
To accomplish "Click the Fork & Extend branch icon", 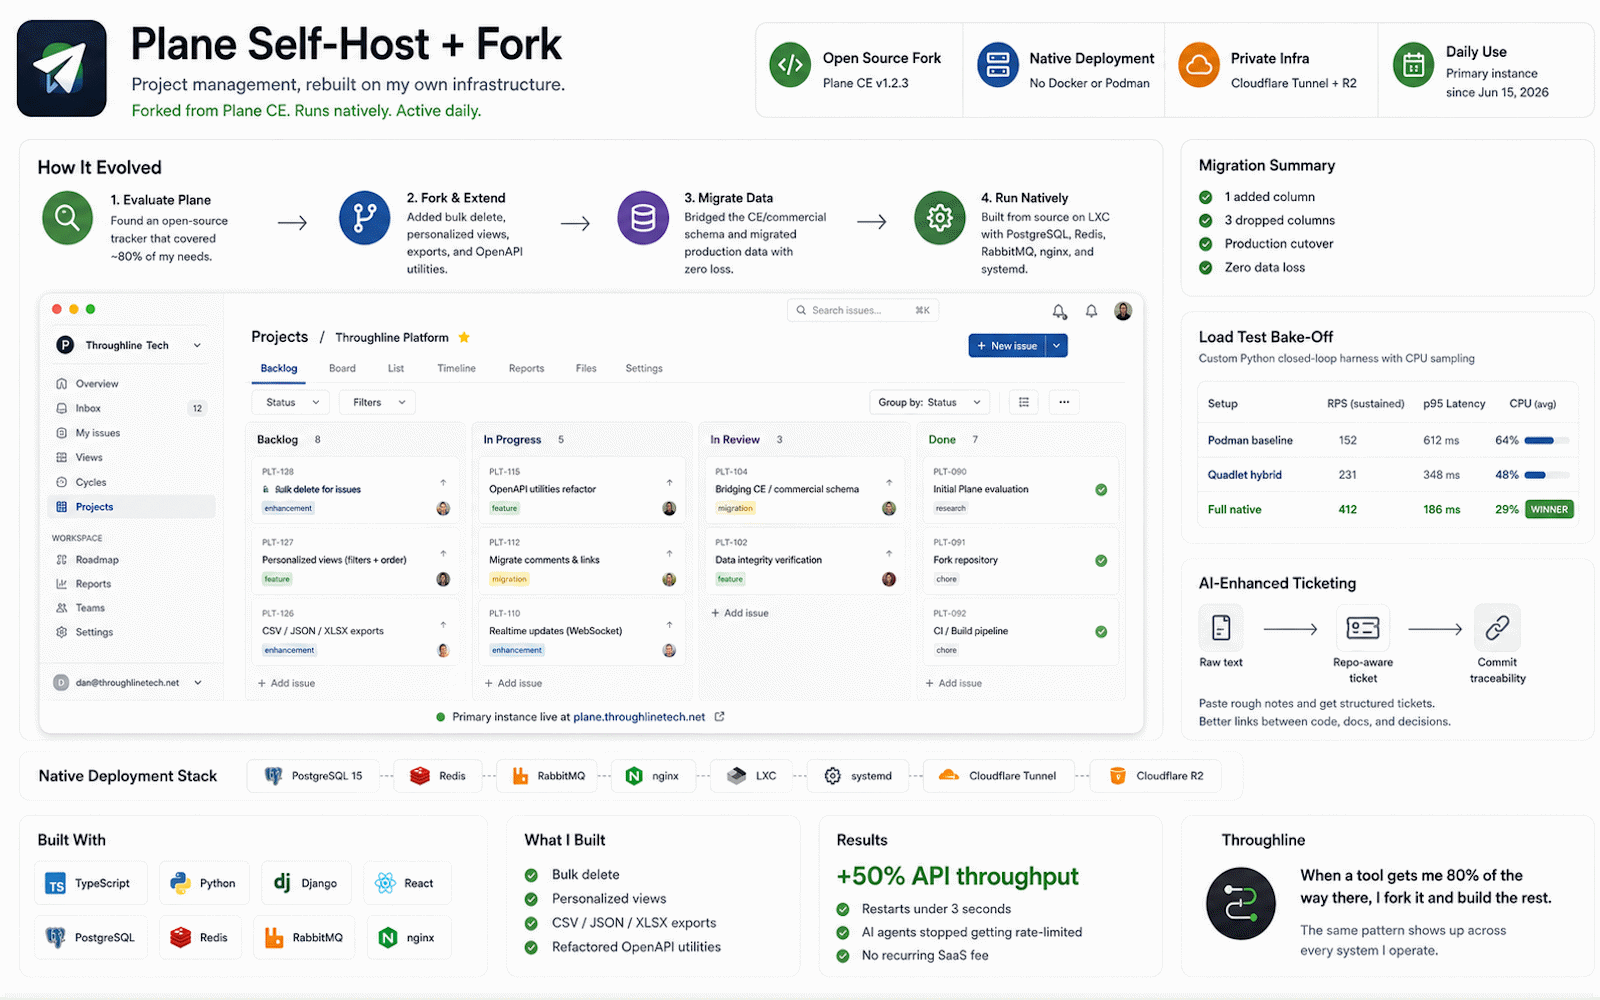I will 364,217.
